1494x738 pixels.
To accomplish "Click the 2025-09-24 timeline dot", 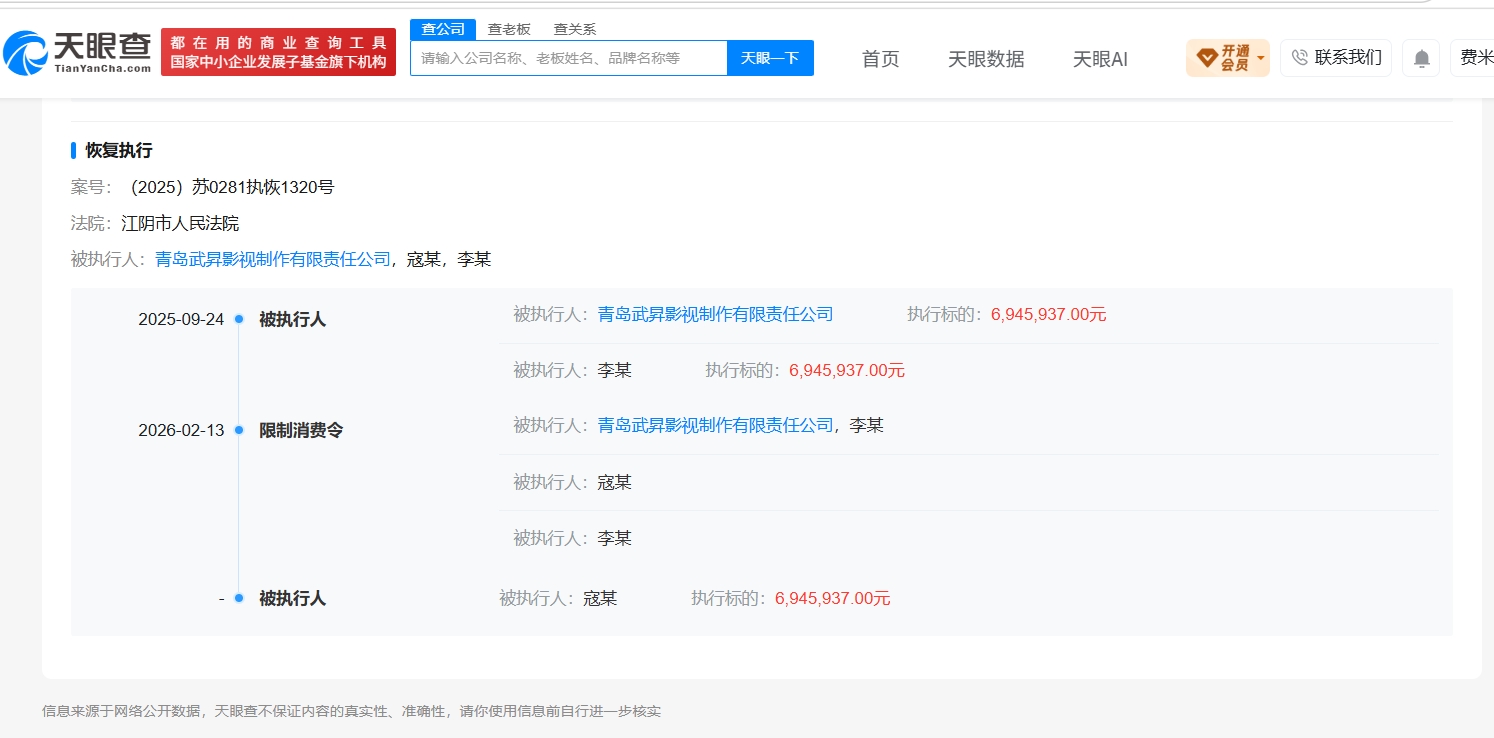I will (x=239, y=320).
